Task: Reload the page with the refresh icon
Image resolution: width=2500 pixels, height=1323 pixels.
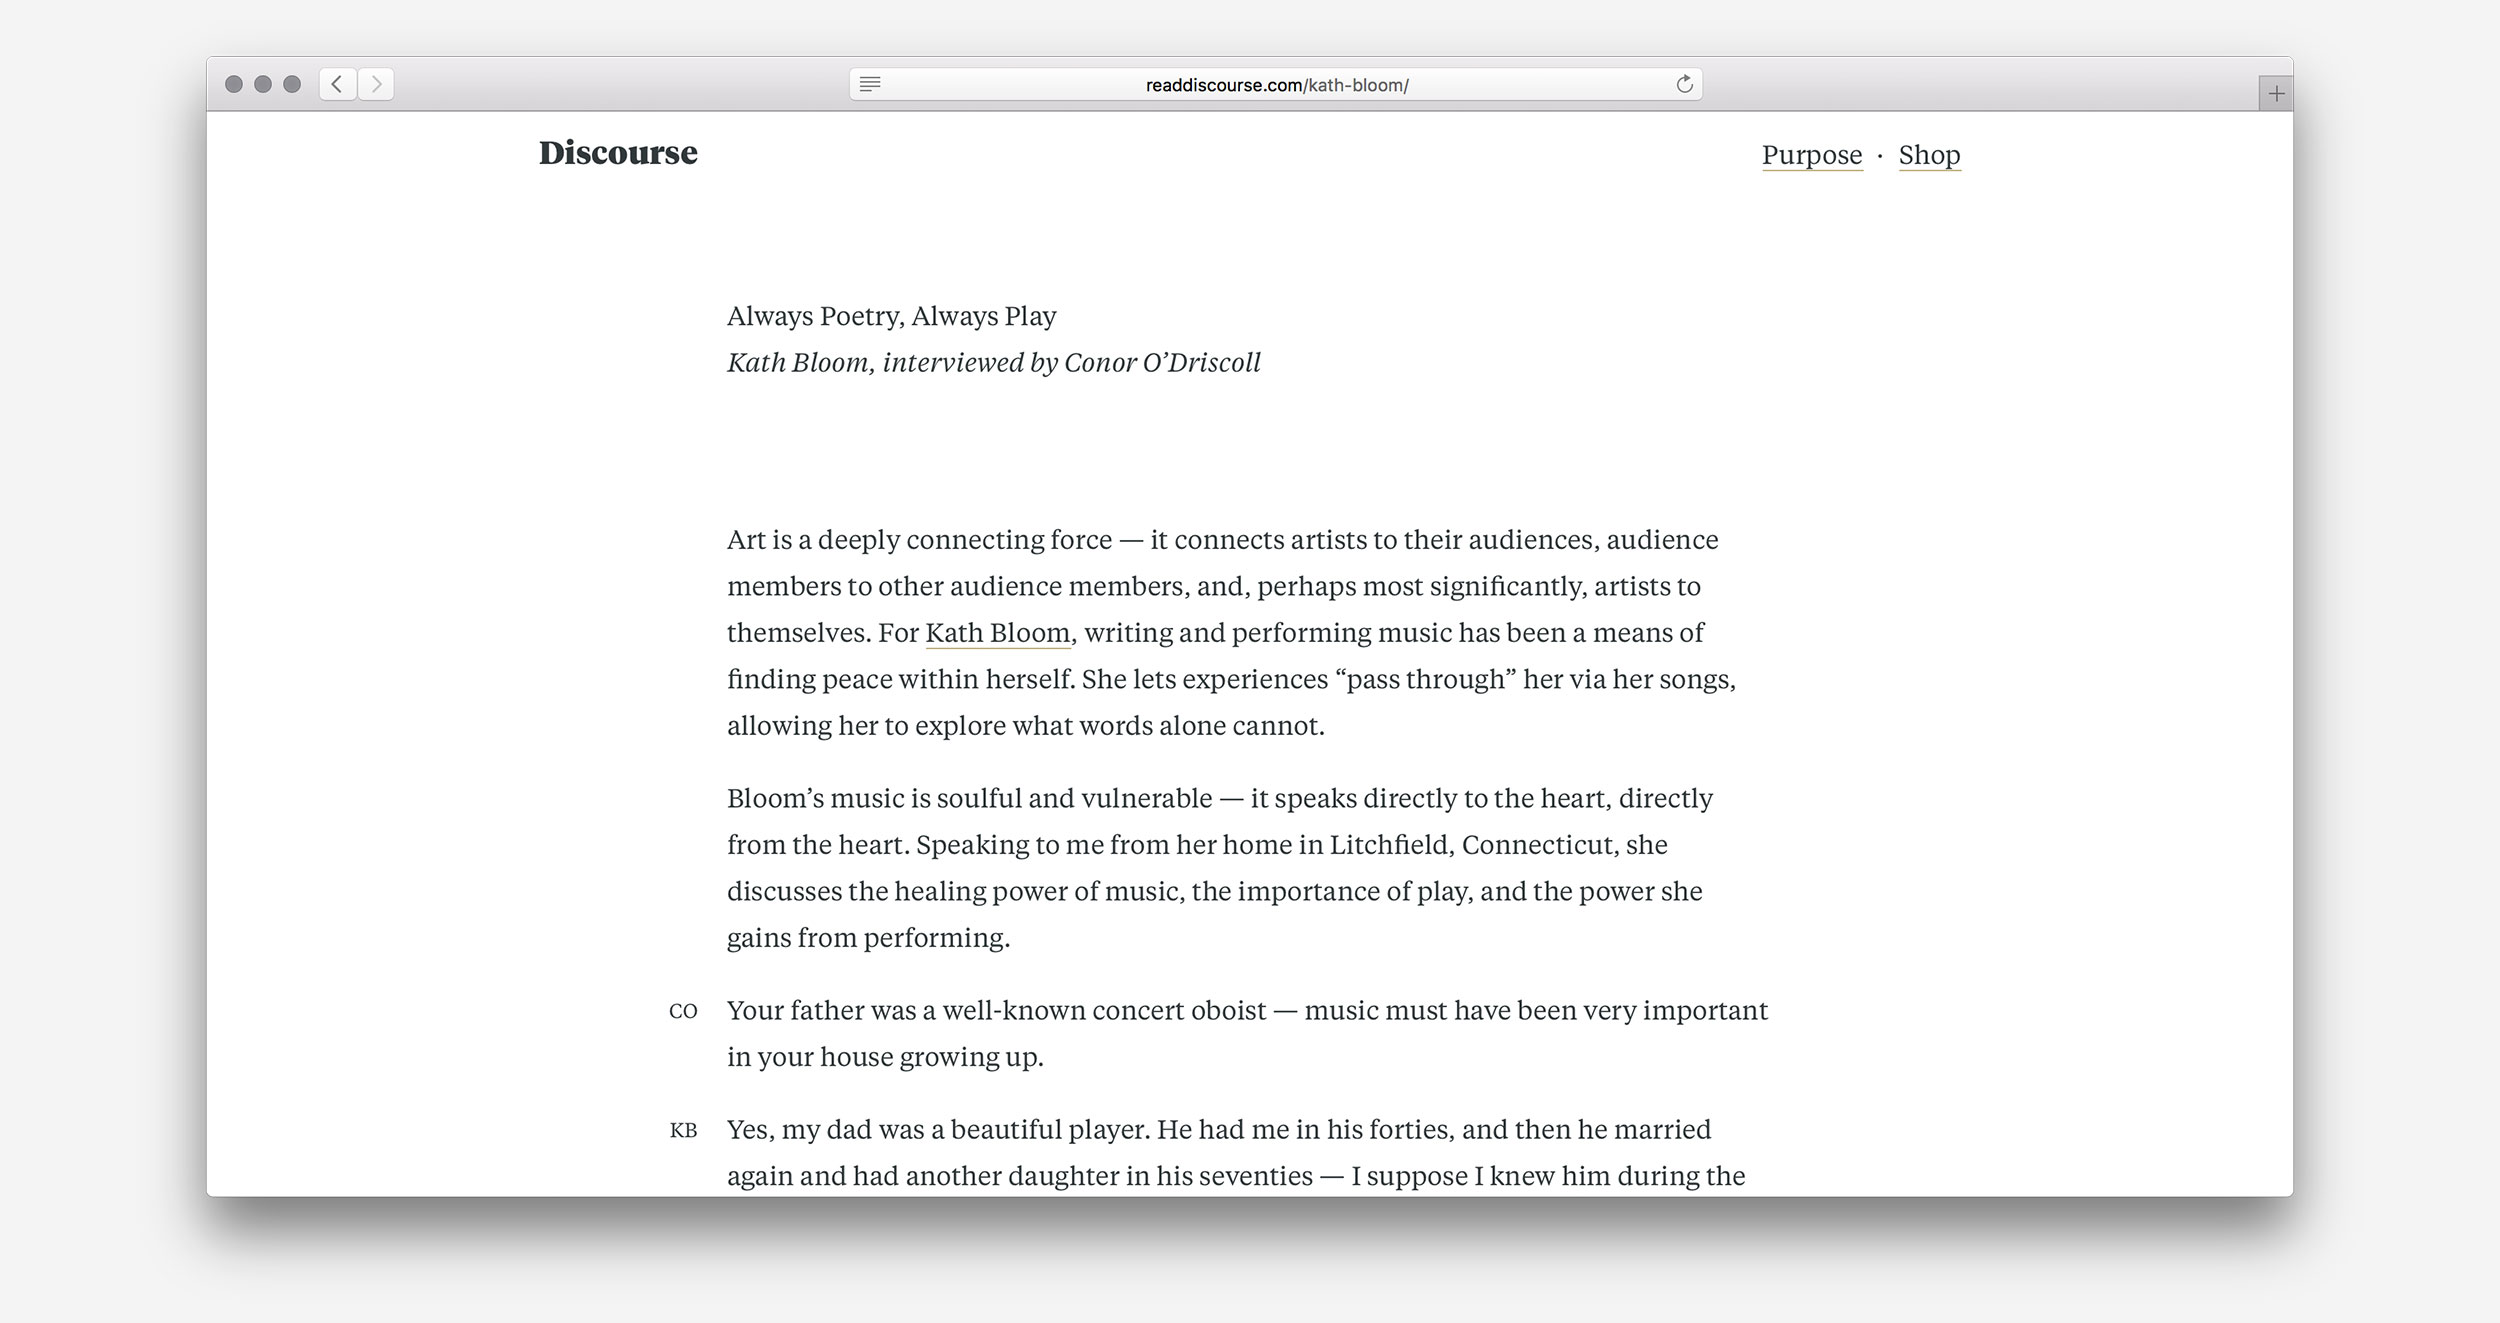Action: (1684, 84)
